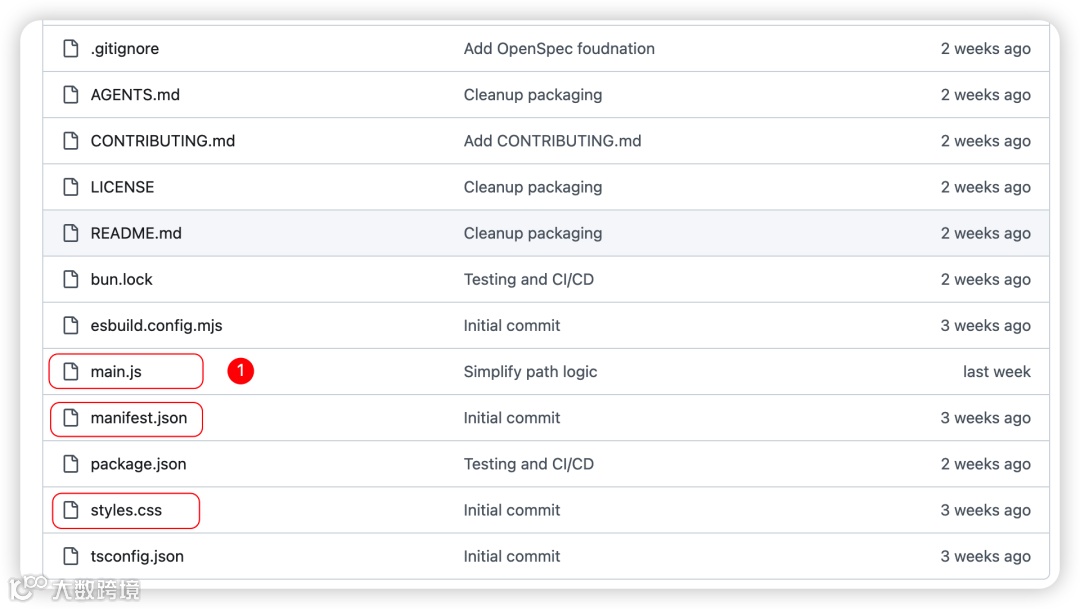The width and height of the screenshot is (1080, 609).
Task: Click the file icon beside AGENTS.md
Action: coord(71,95)
